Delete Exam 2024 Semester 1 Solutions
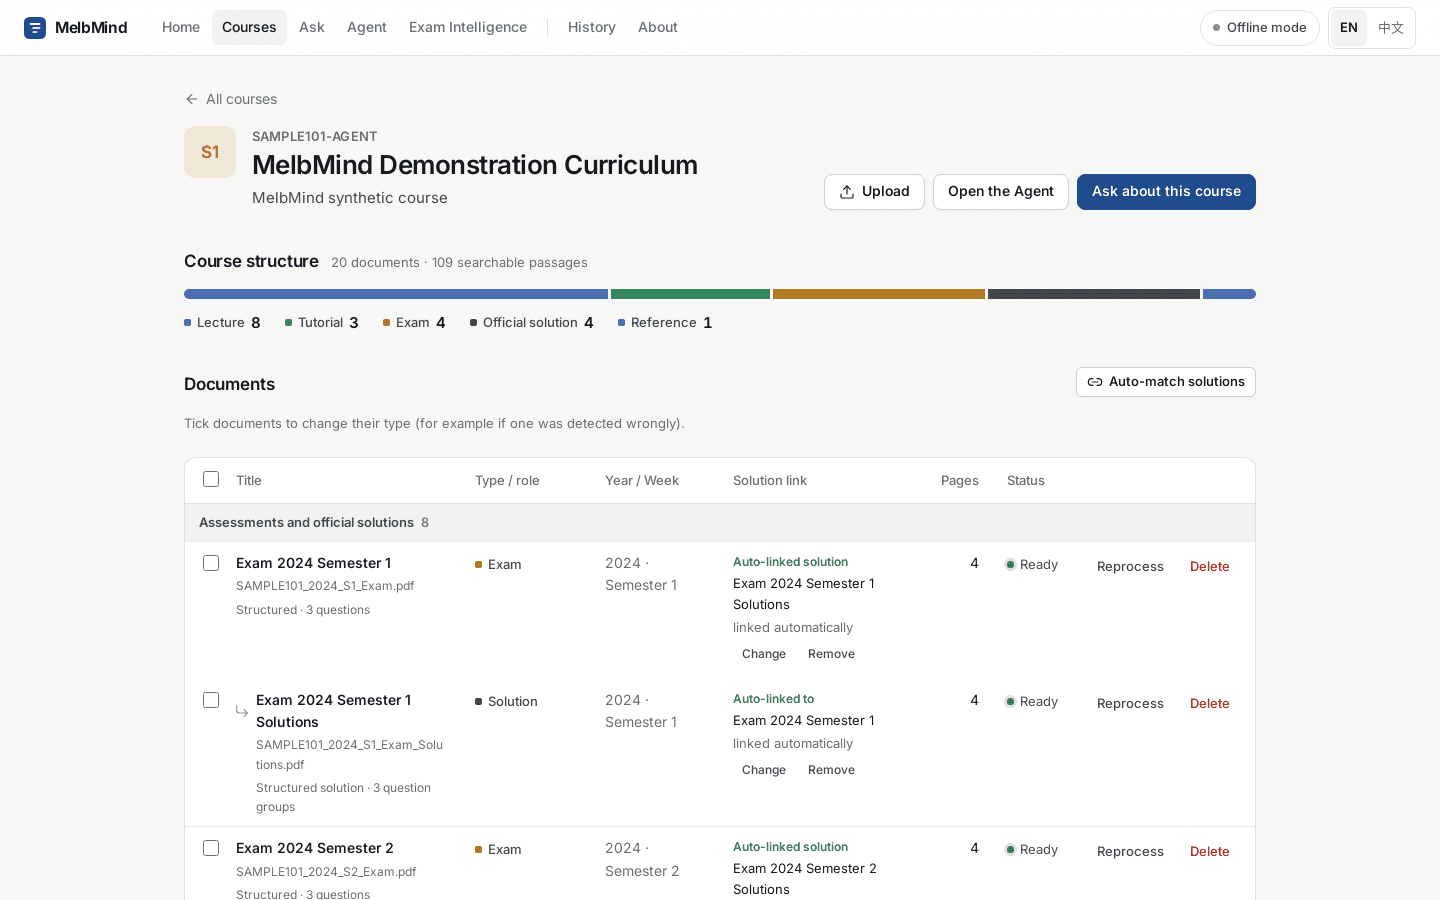Screen dimensions: 1440x900 1210,703
